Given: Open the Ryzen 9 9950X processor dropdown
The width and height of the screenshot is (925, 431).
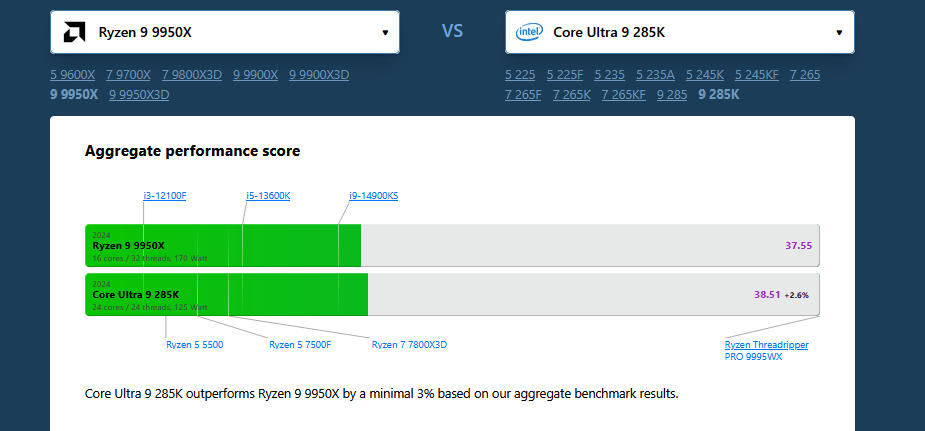Looking at the screenshot, I should coord(225,32).
